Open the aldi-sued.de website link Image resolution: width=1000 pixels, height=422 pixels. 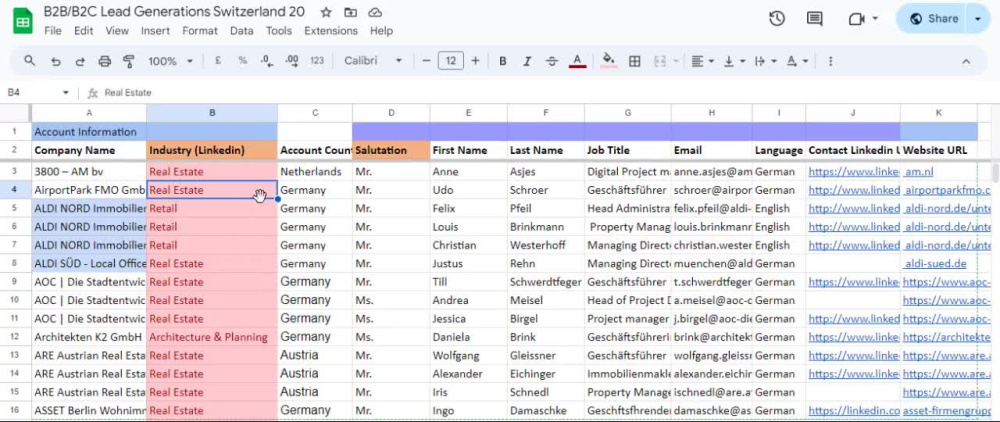935,263
